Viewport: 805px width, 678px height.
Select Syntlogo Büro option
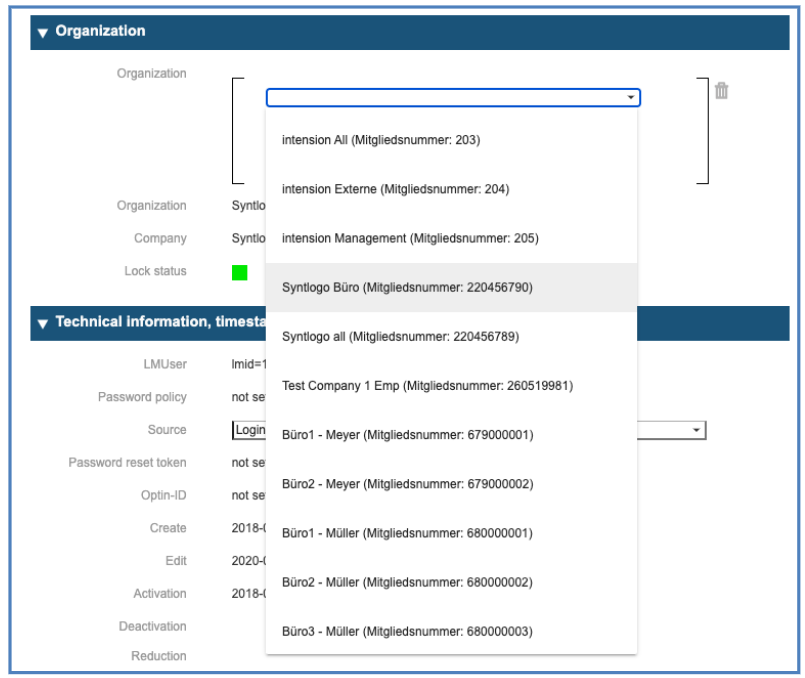point(407,287)
